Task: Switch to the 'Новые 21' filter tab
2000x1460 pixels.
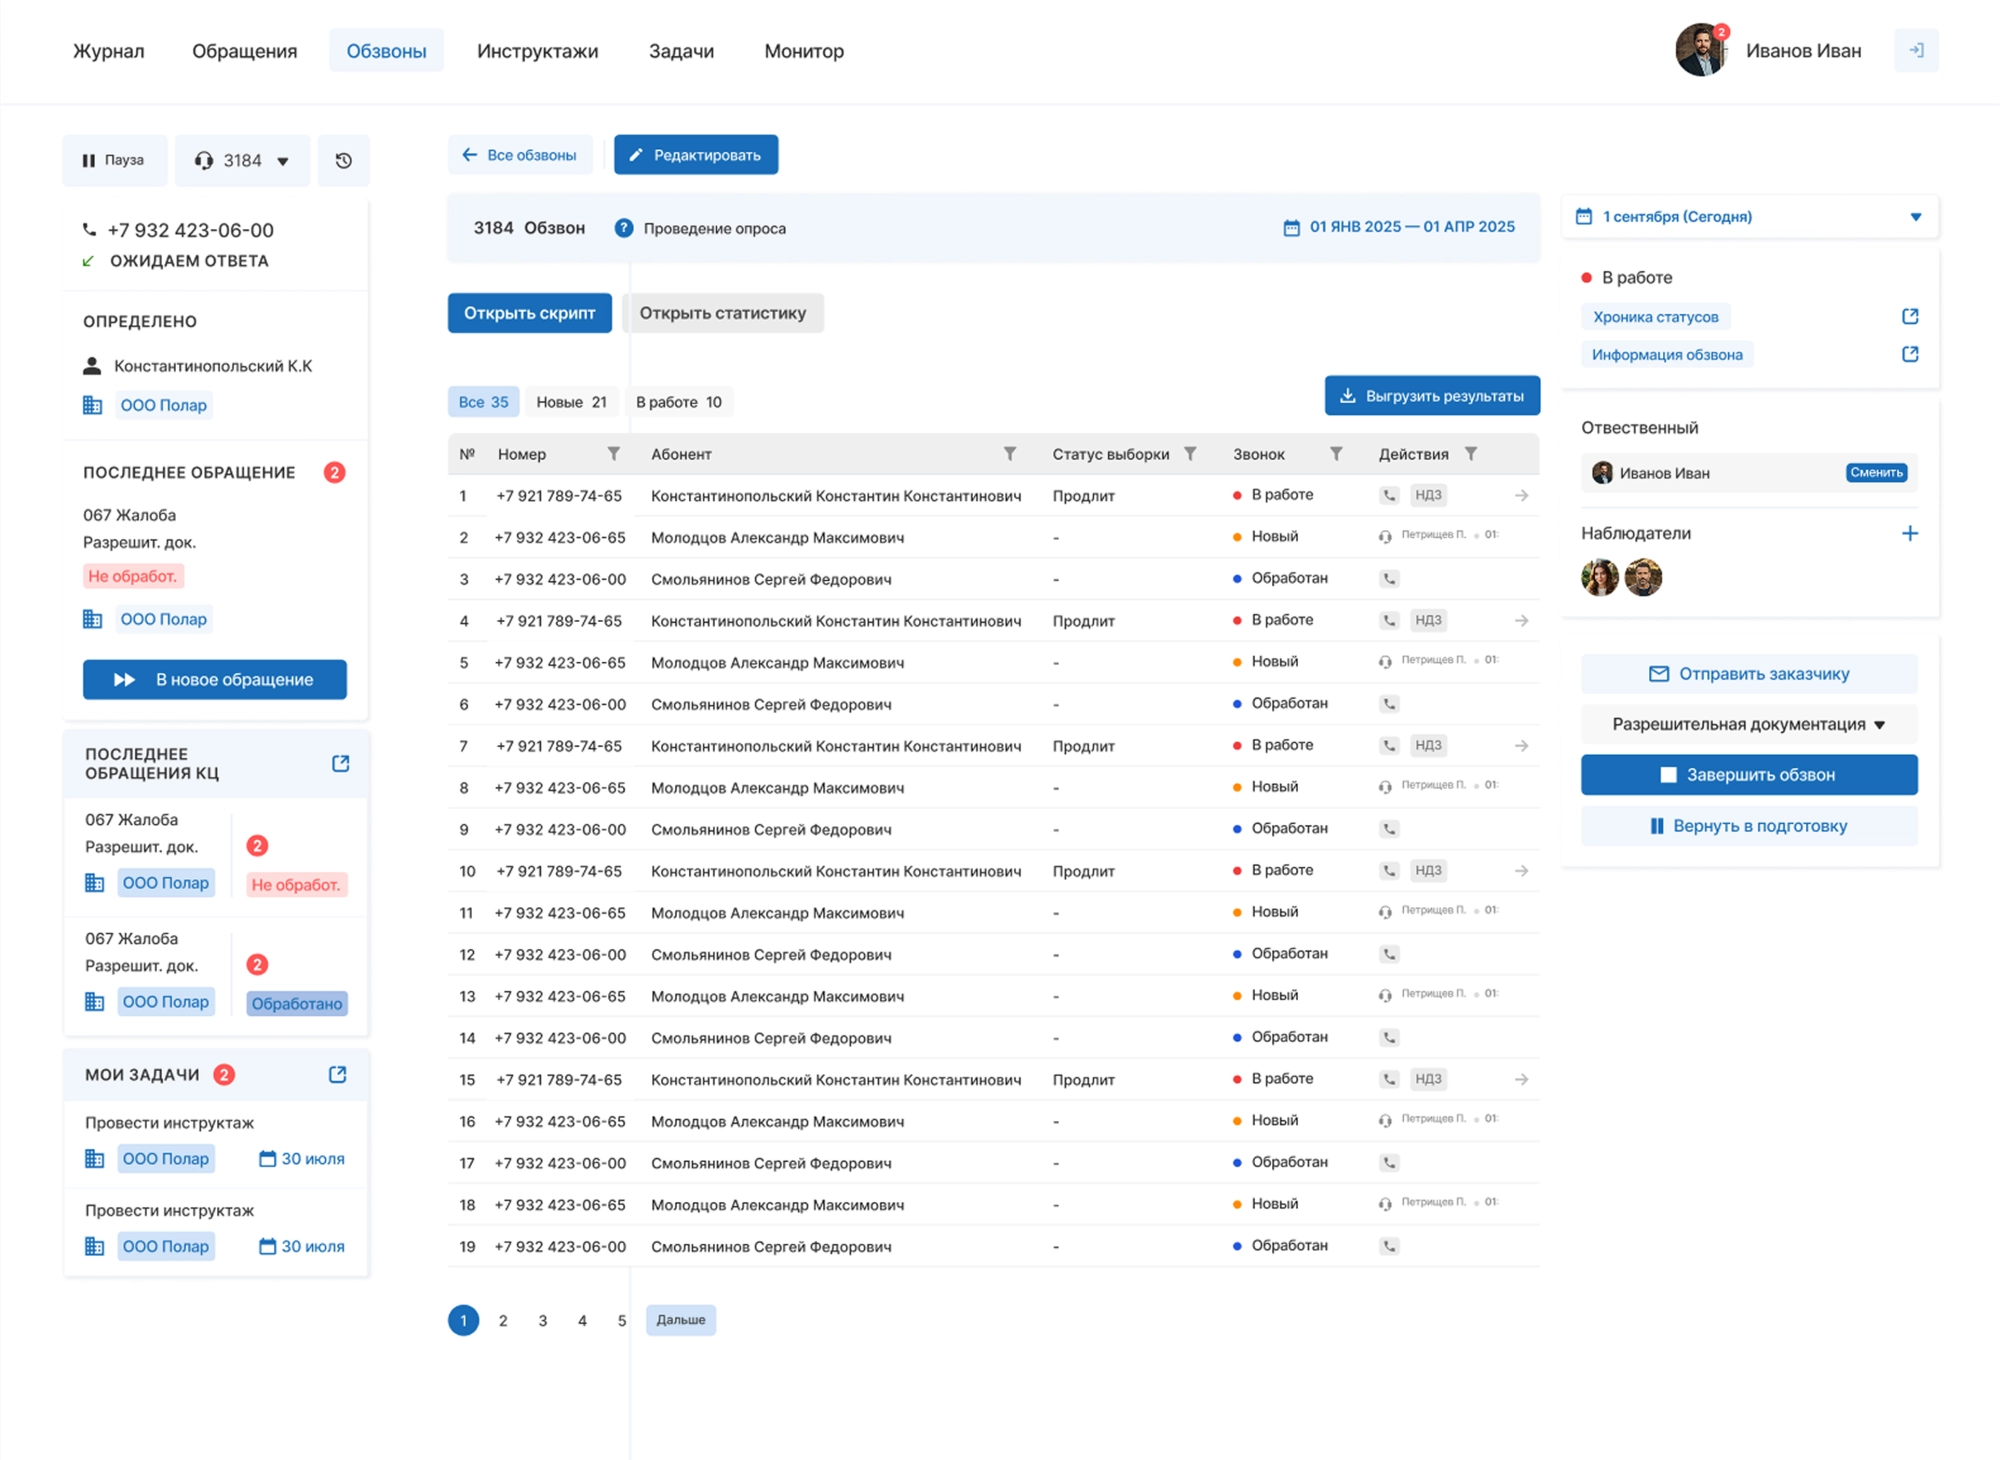Action: pyautogui.click(x=571, y=401)
